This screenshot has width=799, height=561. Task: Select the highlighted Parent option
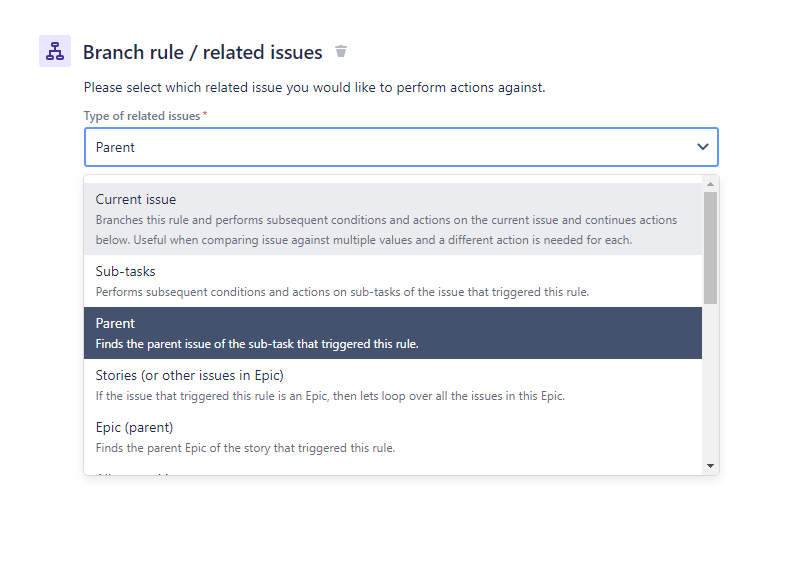coord(393,333)
